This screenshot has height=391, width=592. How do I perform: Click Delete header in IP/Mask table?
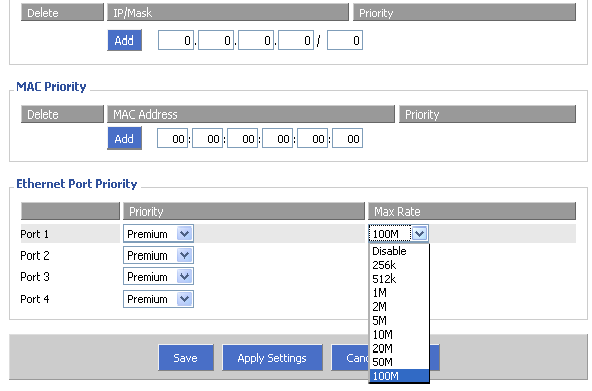[x=62, y=12]
